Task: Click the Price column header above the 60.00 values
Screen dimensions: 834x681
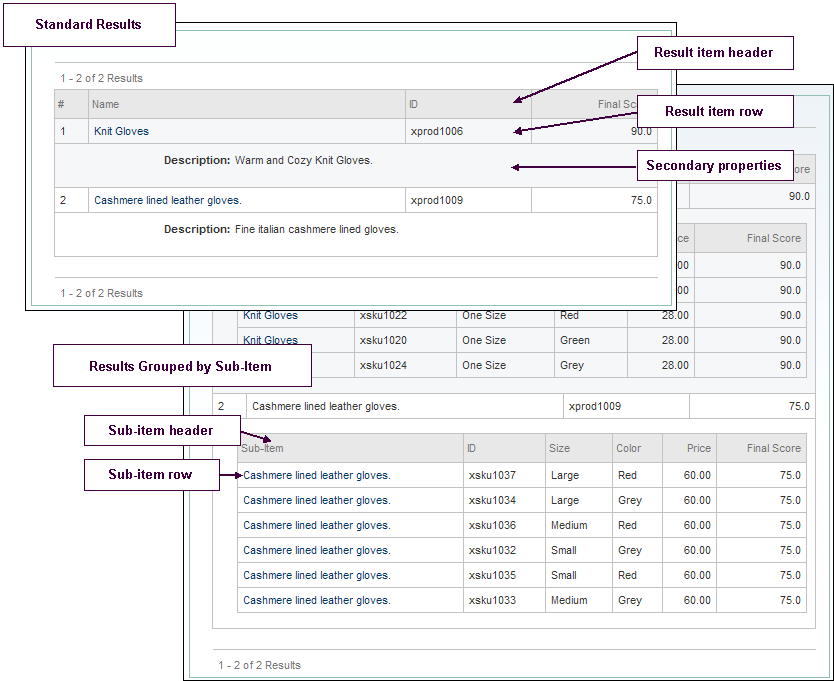Action: click(x=689, y=449)
